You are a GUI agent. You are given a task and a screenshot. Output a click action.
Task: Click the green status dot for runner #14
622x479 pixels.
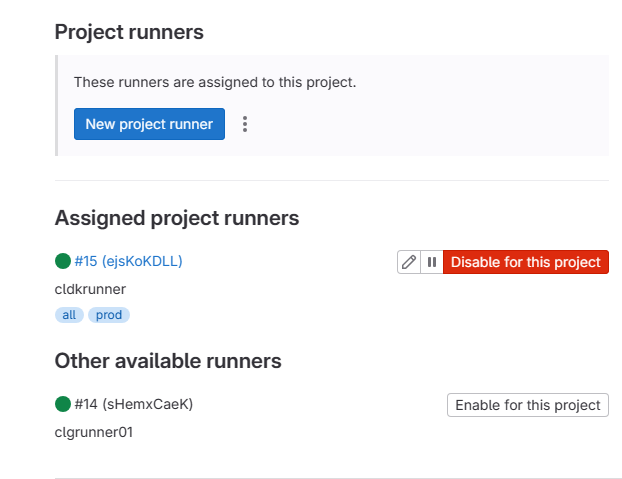pos(63,405)
